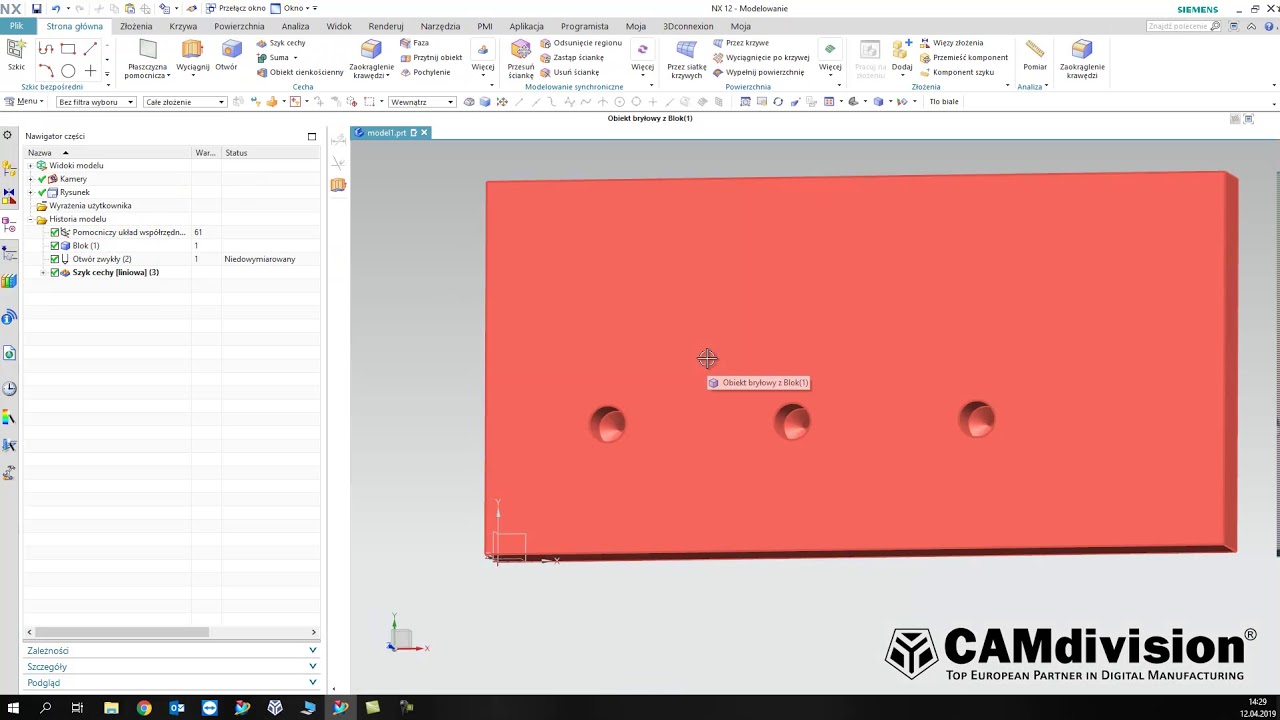This screenshot has height=720, width=1280.
Task: Choose the Szyk cechy command
Action: [280, 43]
